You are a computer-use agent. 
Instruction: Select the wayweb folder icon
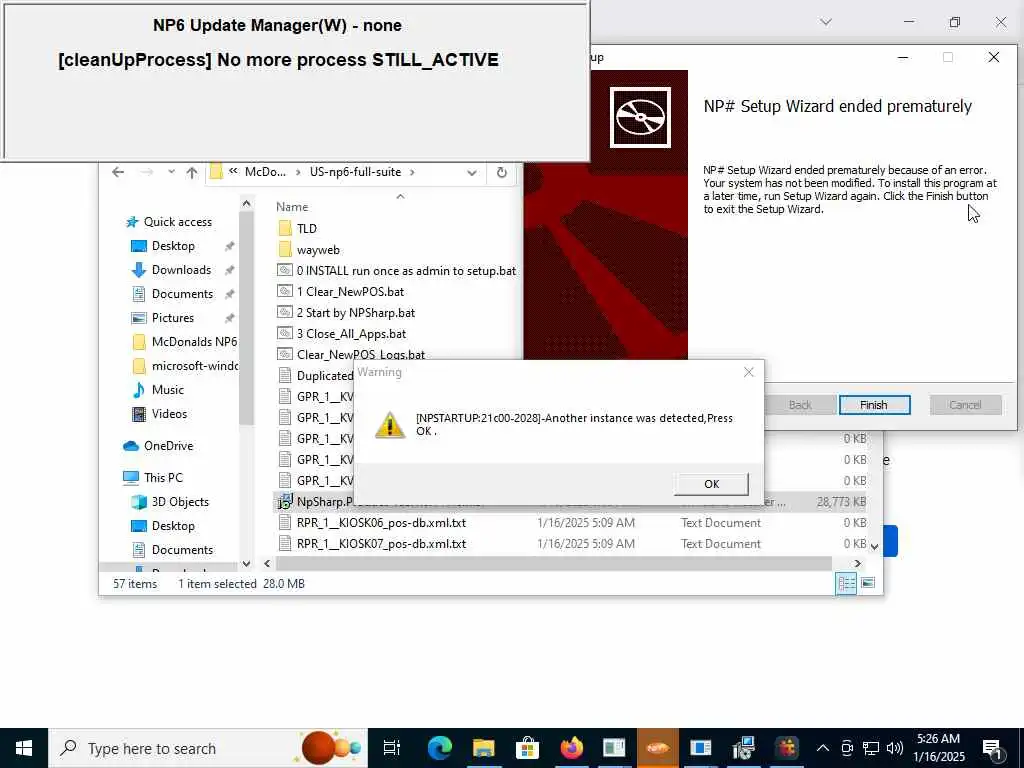pyautogui.click(x=285, y=249)
